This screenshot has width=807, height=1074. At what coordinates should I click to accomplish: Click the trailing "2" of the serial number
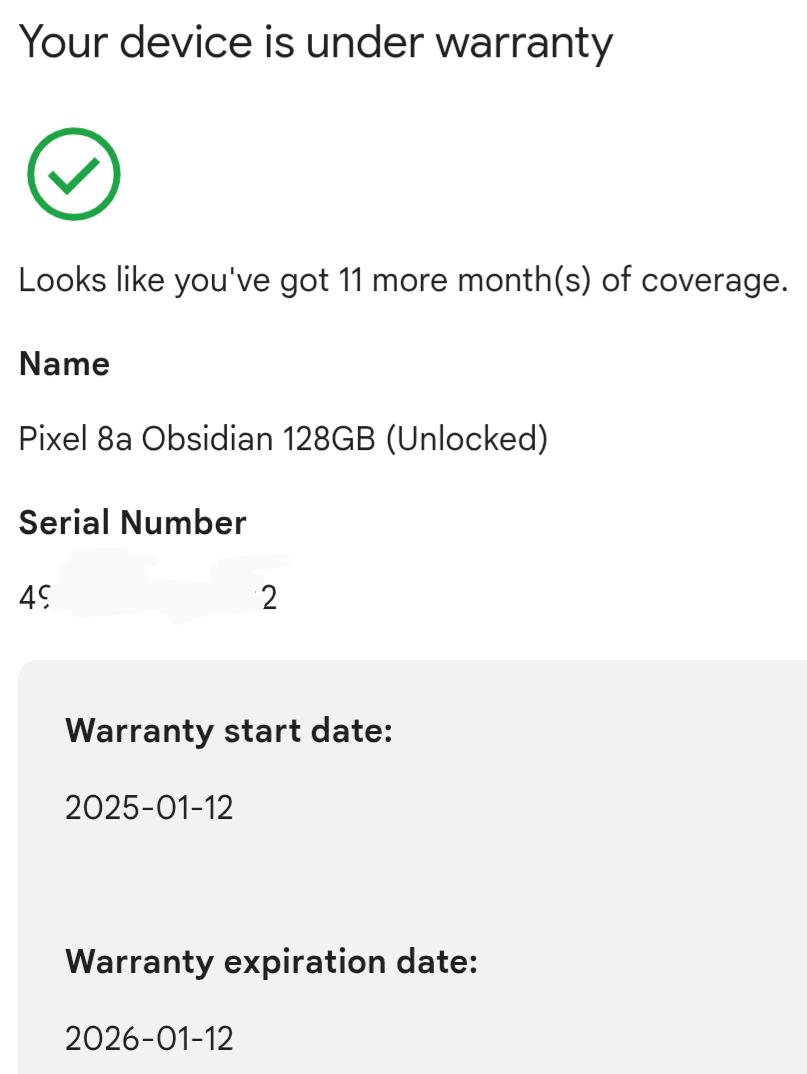pos(269,599)
